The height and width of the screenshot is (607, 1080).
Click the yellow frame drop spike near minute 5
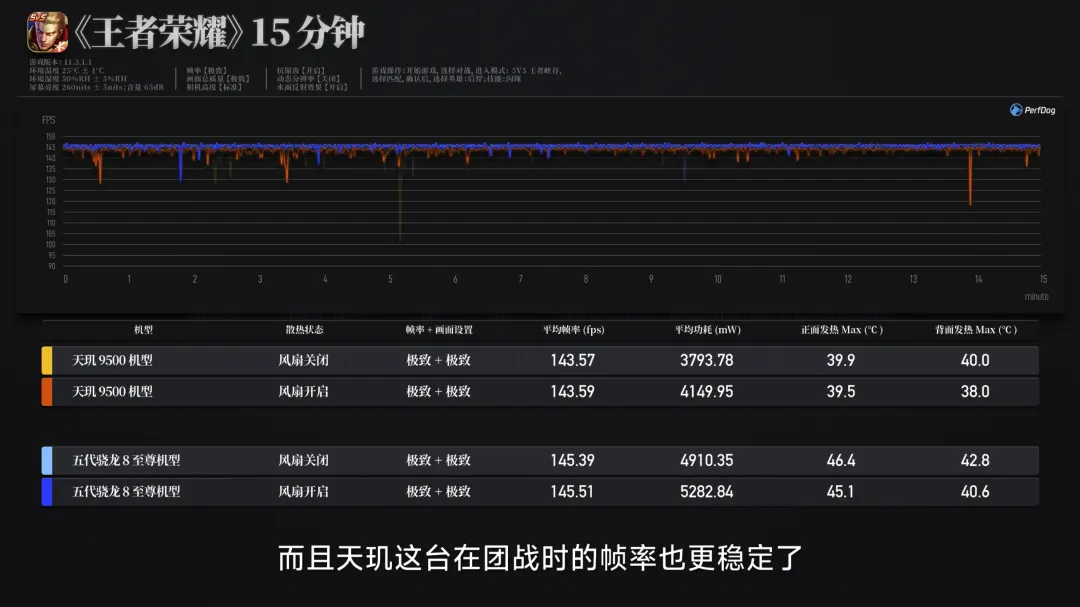tap(400, 205)
